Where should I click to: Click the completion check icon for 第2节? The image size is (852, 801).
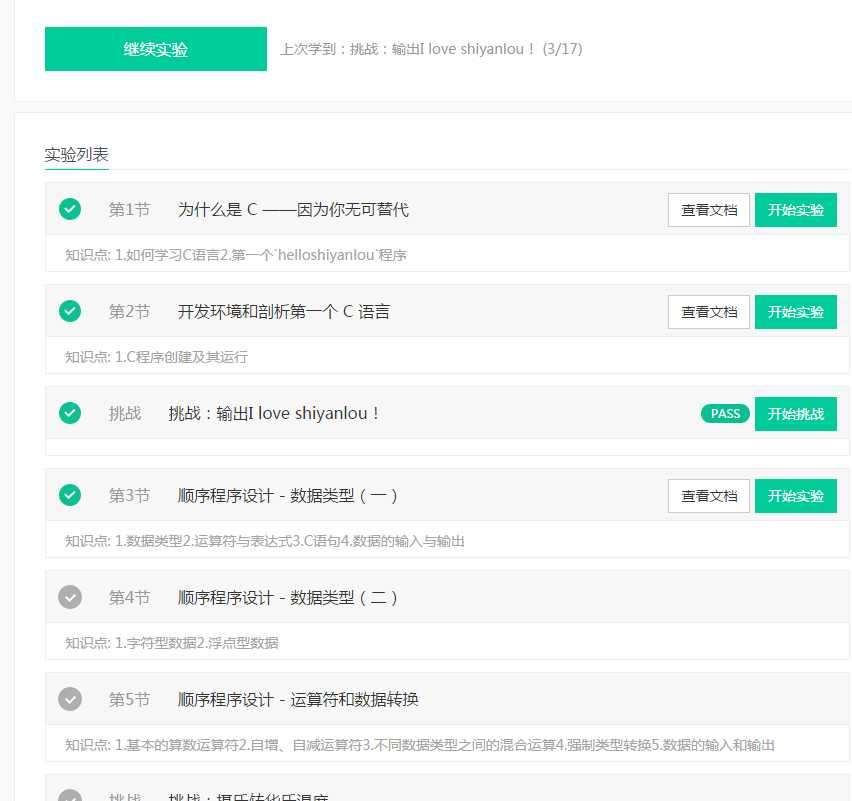tap(69, 311)
